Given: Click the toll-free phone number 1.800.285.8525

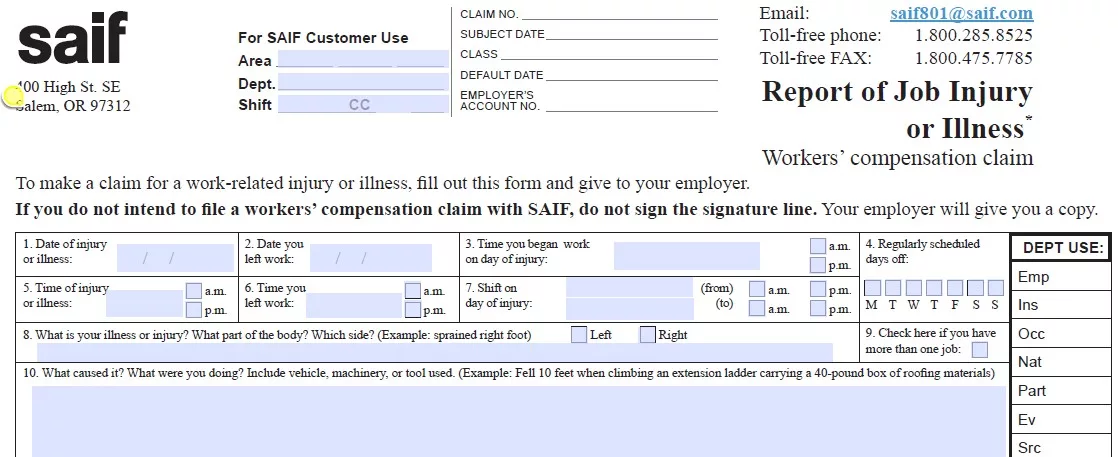Looking at the screenshot, I should point(974,36).
